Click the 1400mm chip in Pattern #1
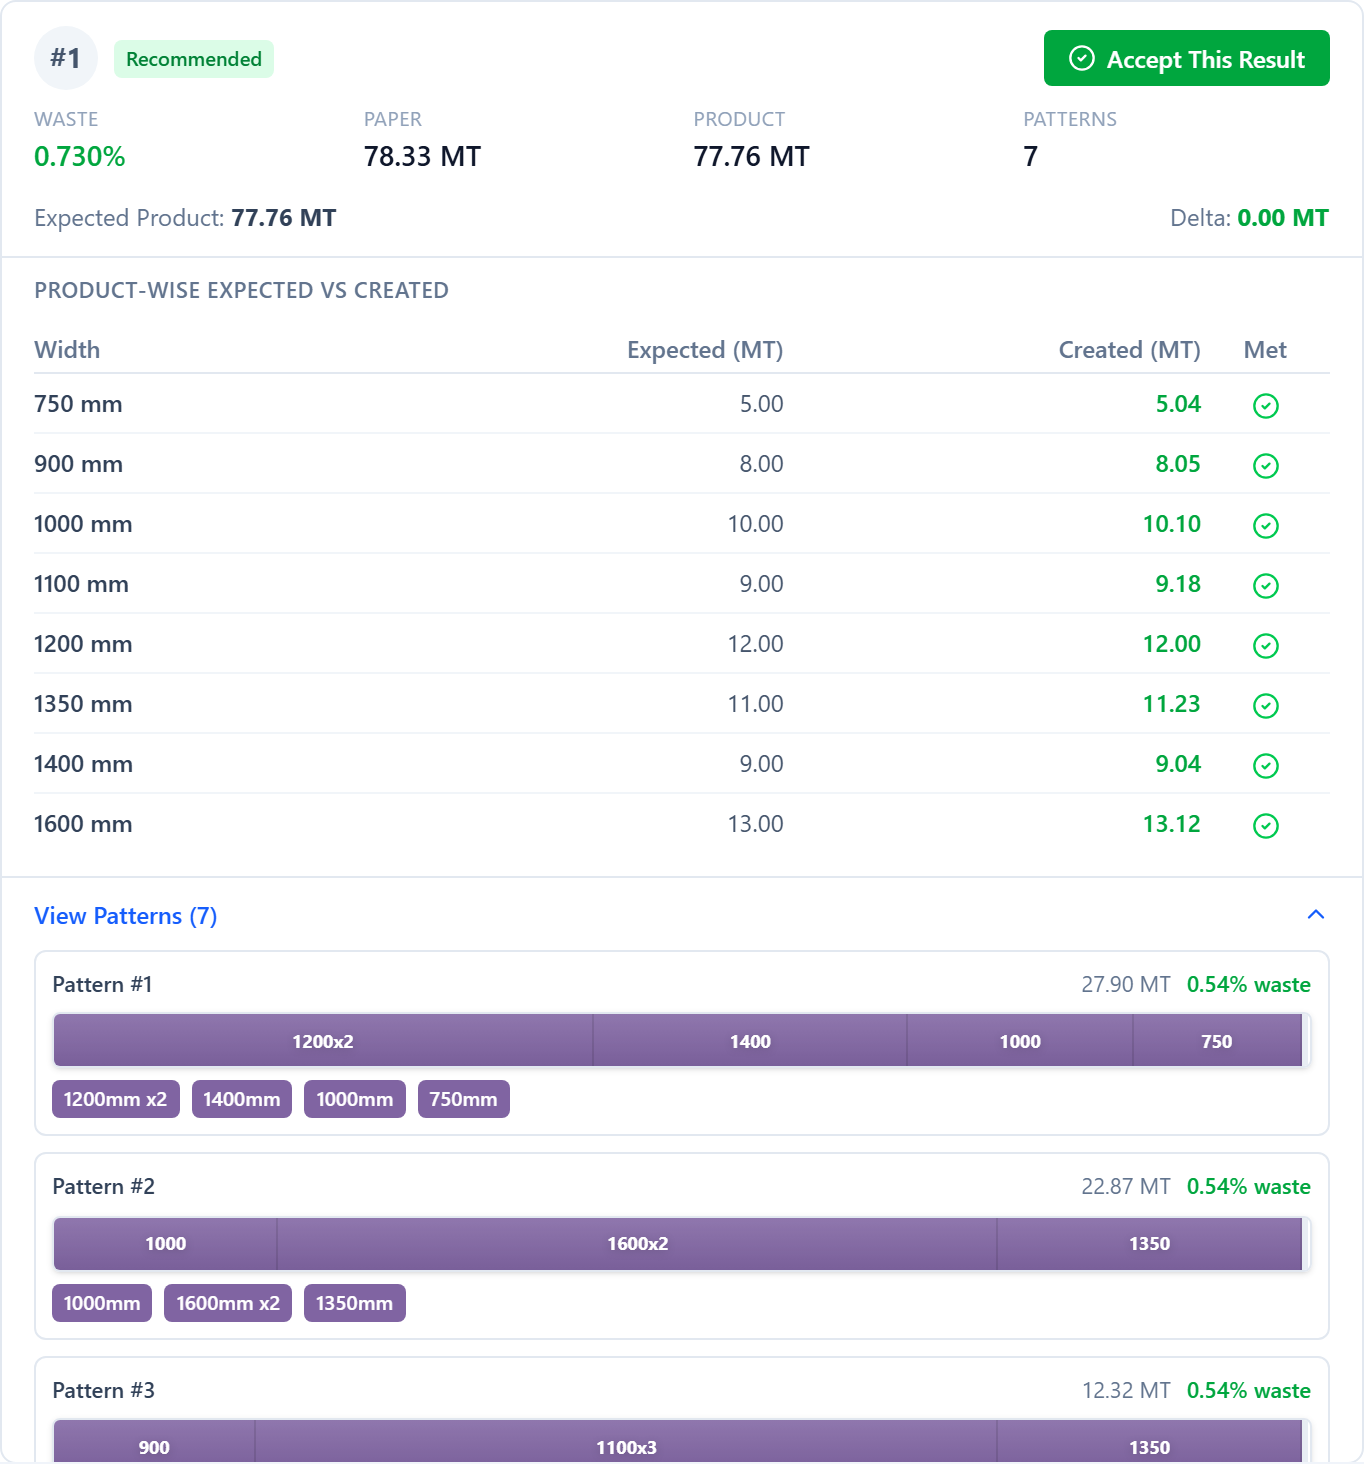Image resolution: width=1364 pixels, height=1464 pixels. (242, 1099)
